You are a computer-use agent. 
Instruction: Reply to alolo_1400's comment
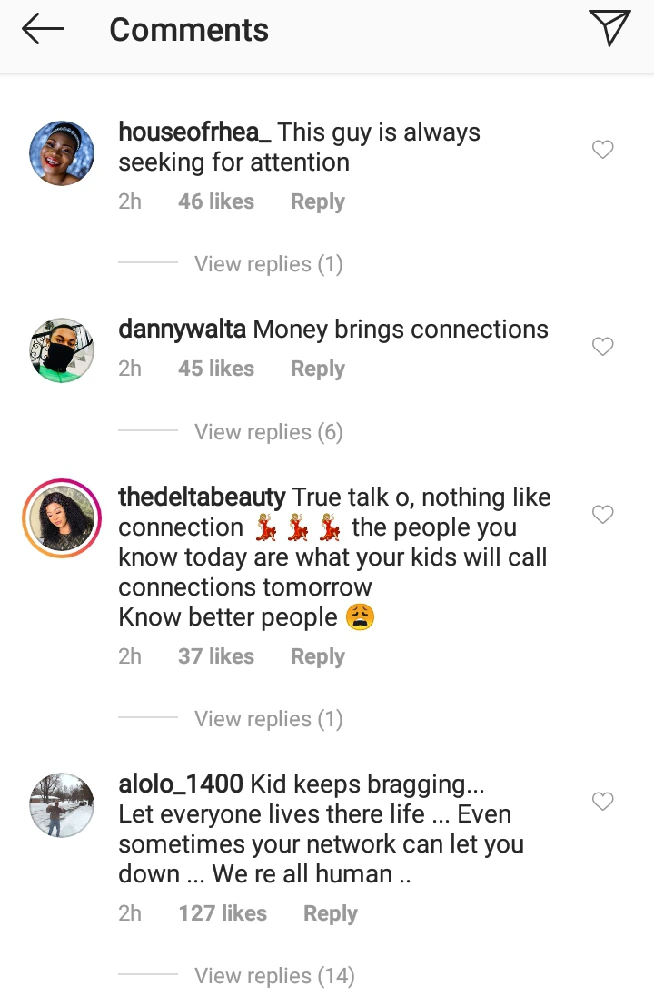(x=330, y=914)
